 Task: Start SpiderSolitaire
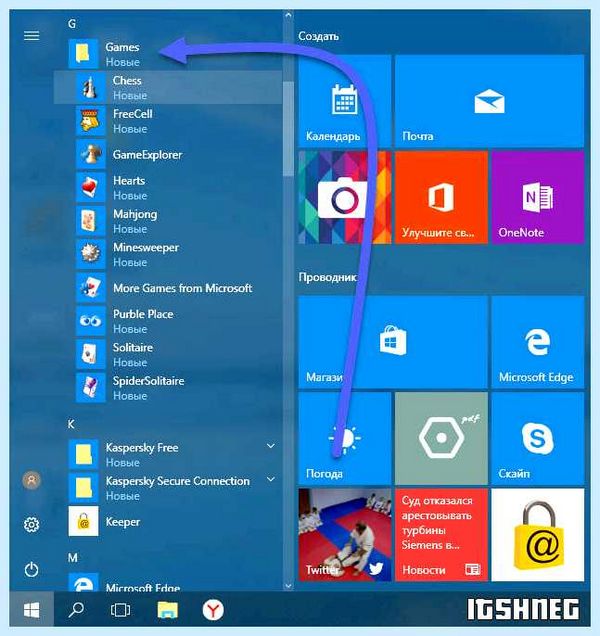click(x=168, y=388)
